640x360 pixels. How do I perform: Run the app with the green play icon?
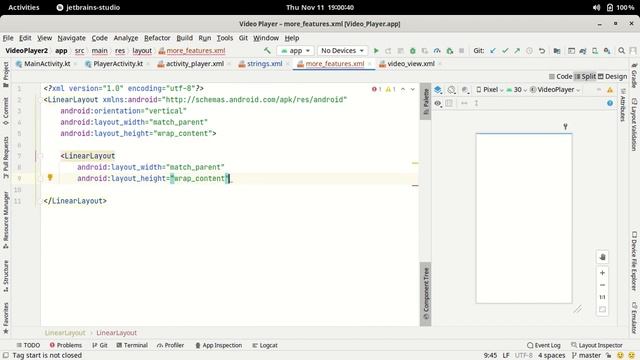[x=376, y=51]
